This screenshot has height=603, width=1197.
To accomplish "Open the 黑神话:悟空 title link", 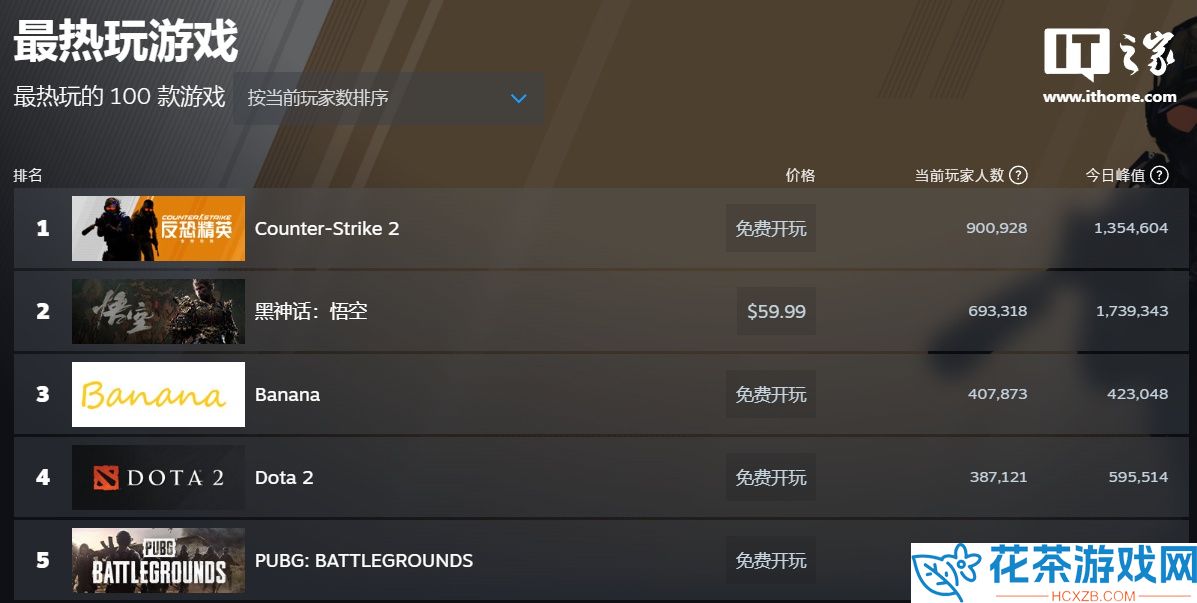I will point(311,311).
